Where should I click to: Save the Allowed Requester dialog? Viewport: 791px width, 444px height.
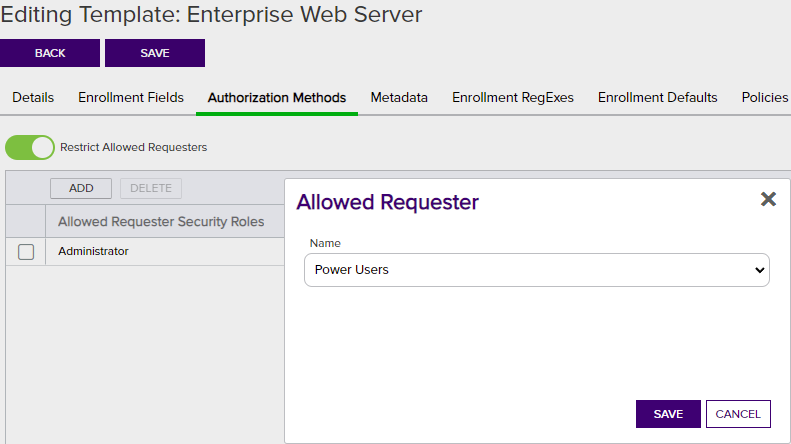[x=668, y=414]
